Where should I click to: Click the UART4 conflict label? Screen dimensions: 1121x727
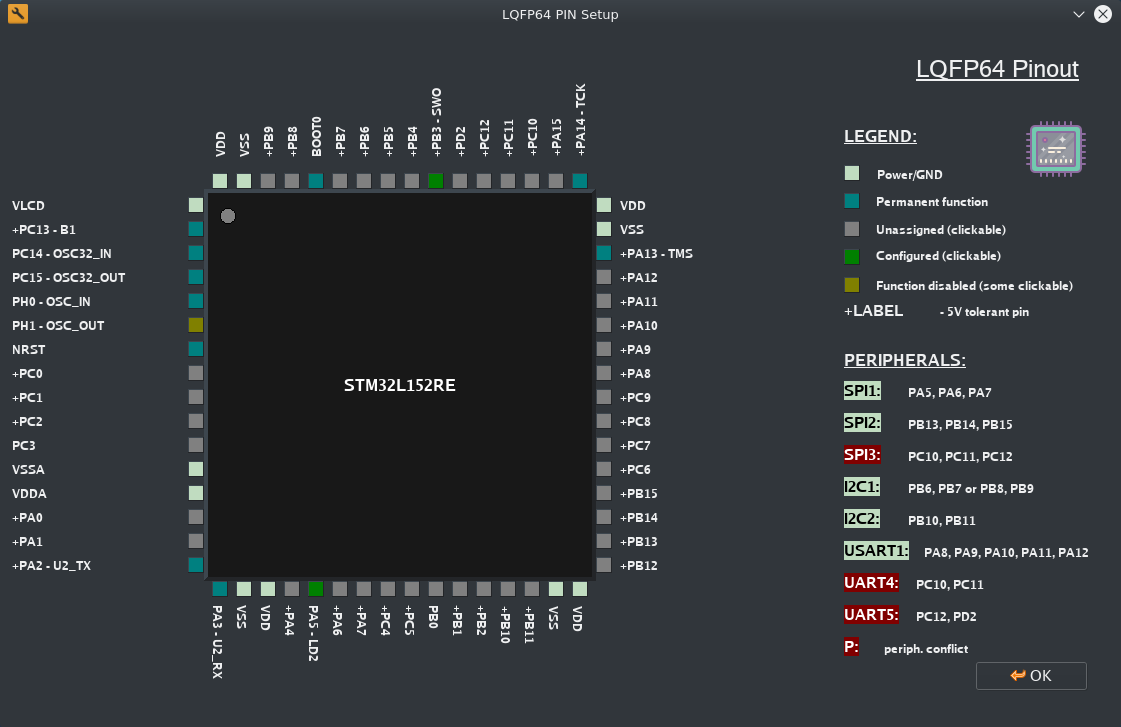(871, 582)
